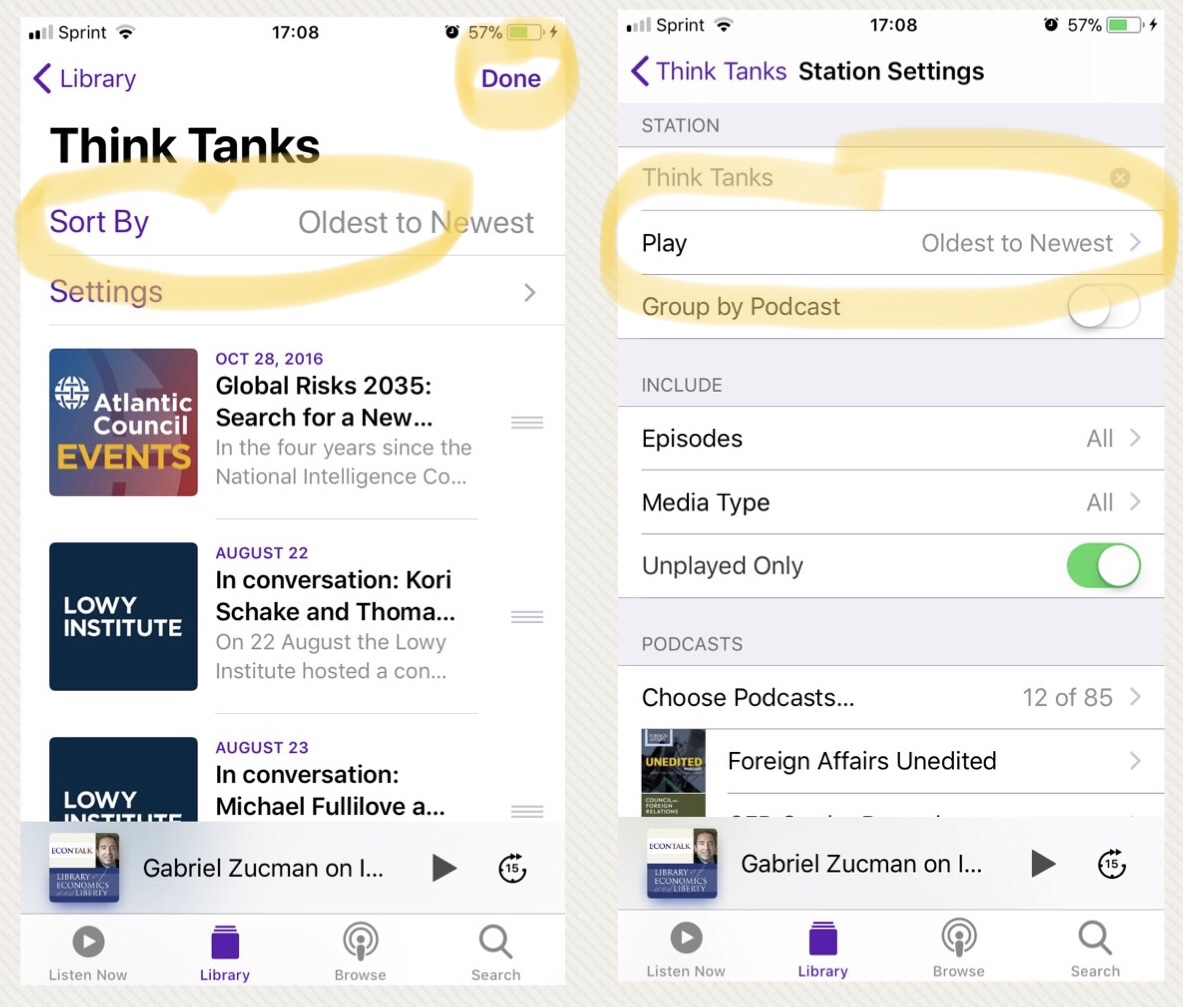The image size is (1183, 1007).
Task: Open EconTalk mini player artwork in left screen
Action: [84, 867]
